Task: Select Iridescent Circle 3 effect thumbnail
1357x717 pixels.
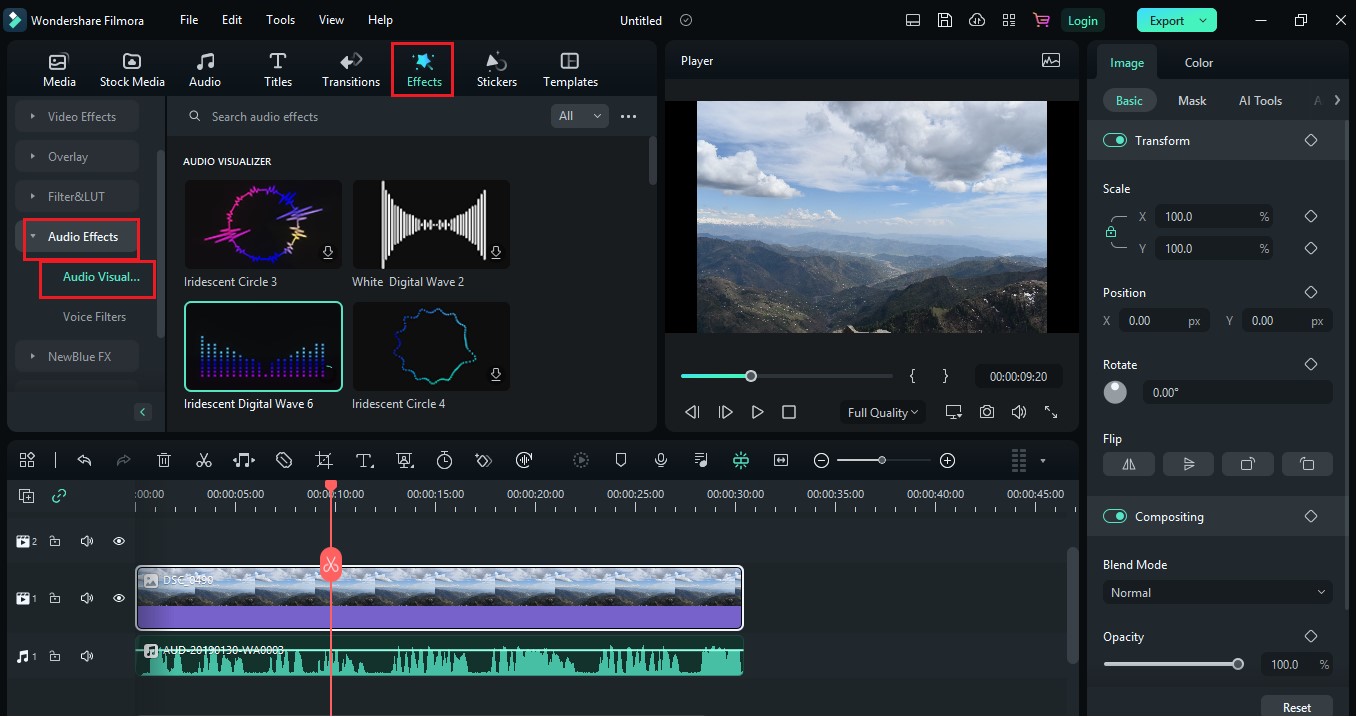Action: tap(263, 224)
